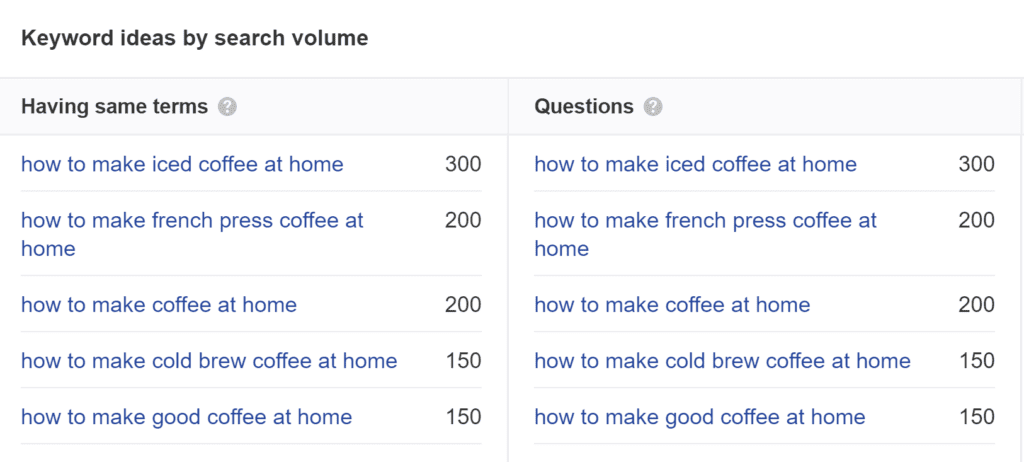Open cold brew coffee keyword under Having same terms

[209, 361]
